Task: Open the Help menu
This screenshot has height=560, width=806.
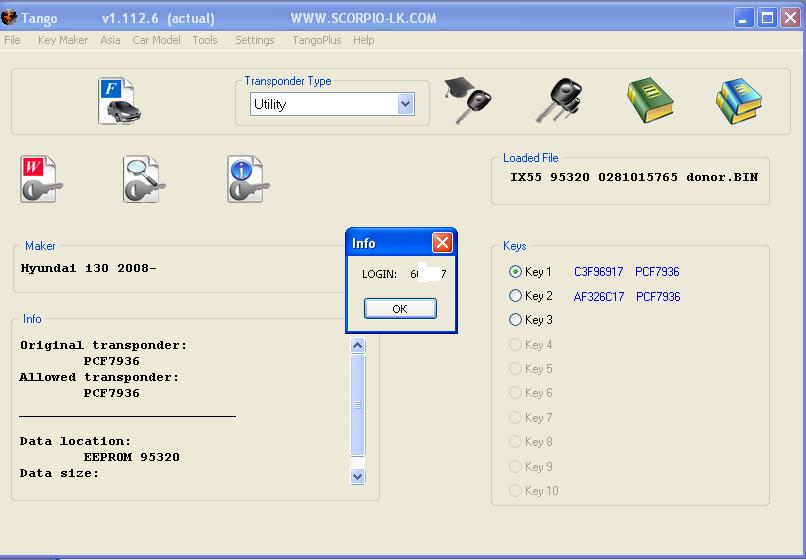Action: [363, 40]
